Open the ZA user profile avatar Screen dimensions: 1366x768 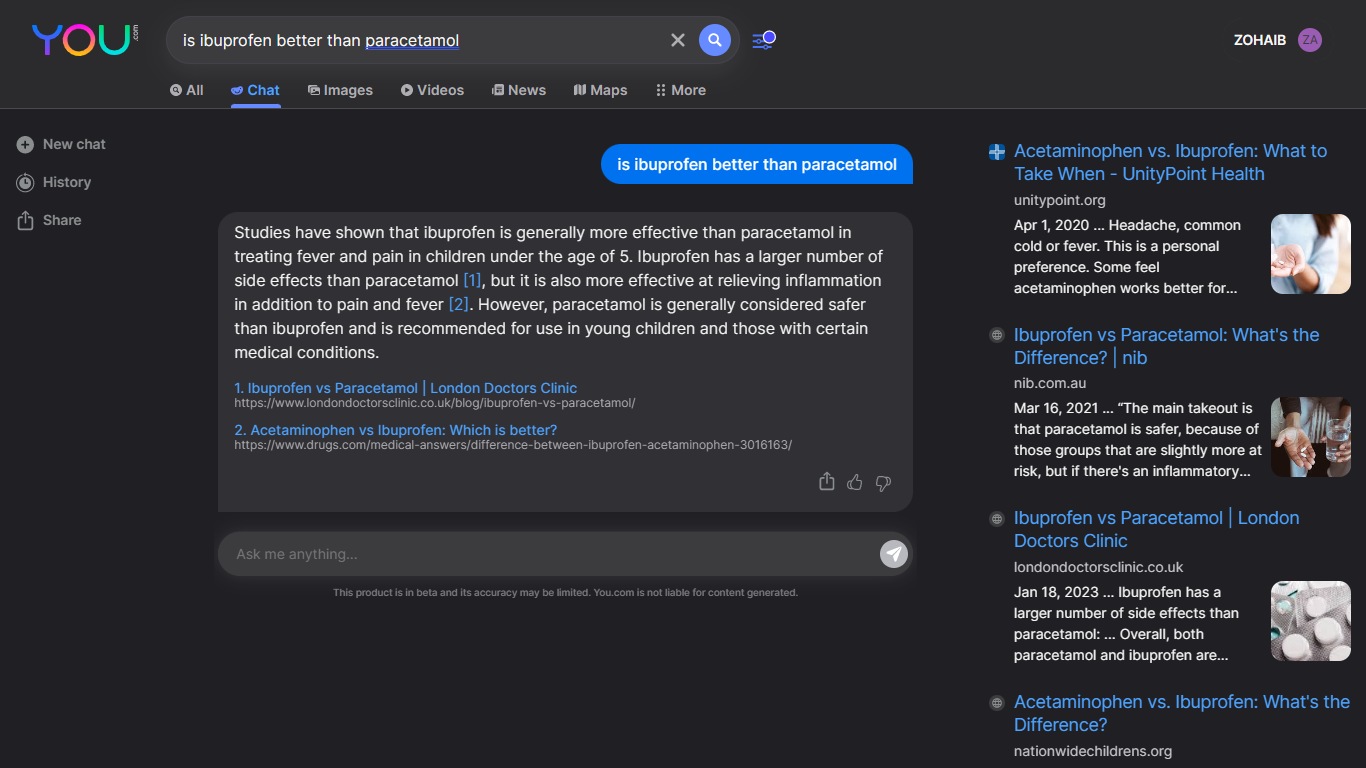point(1309,40)
